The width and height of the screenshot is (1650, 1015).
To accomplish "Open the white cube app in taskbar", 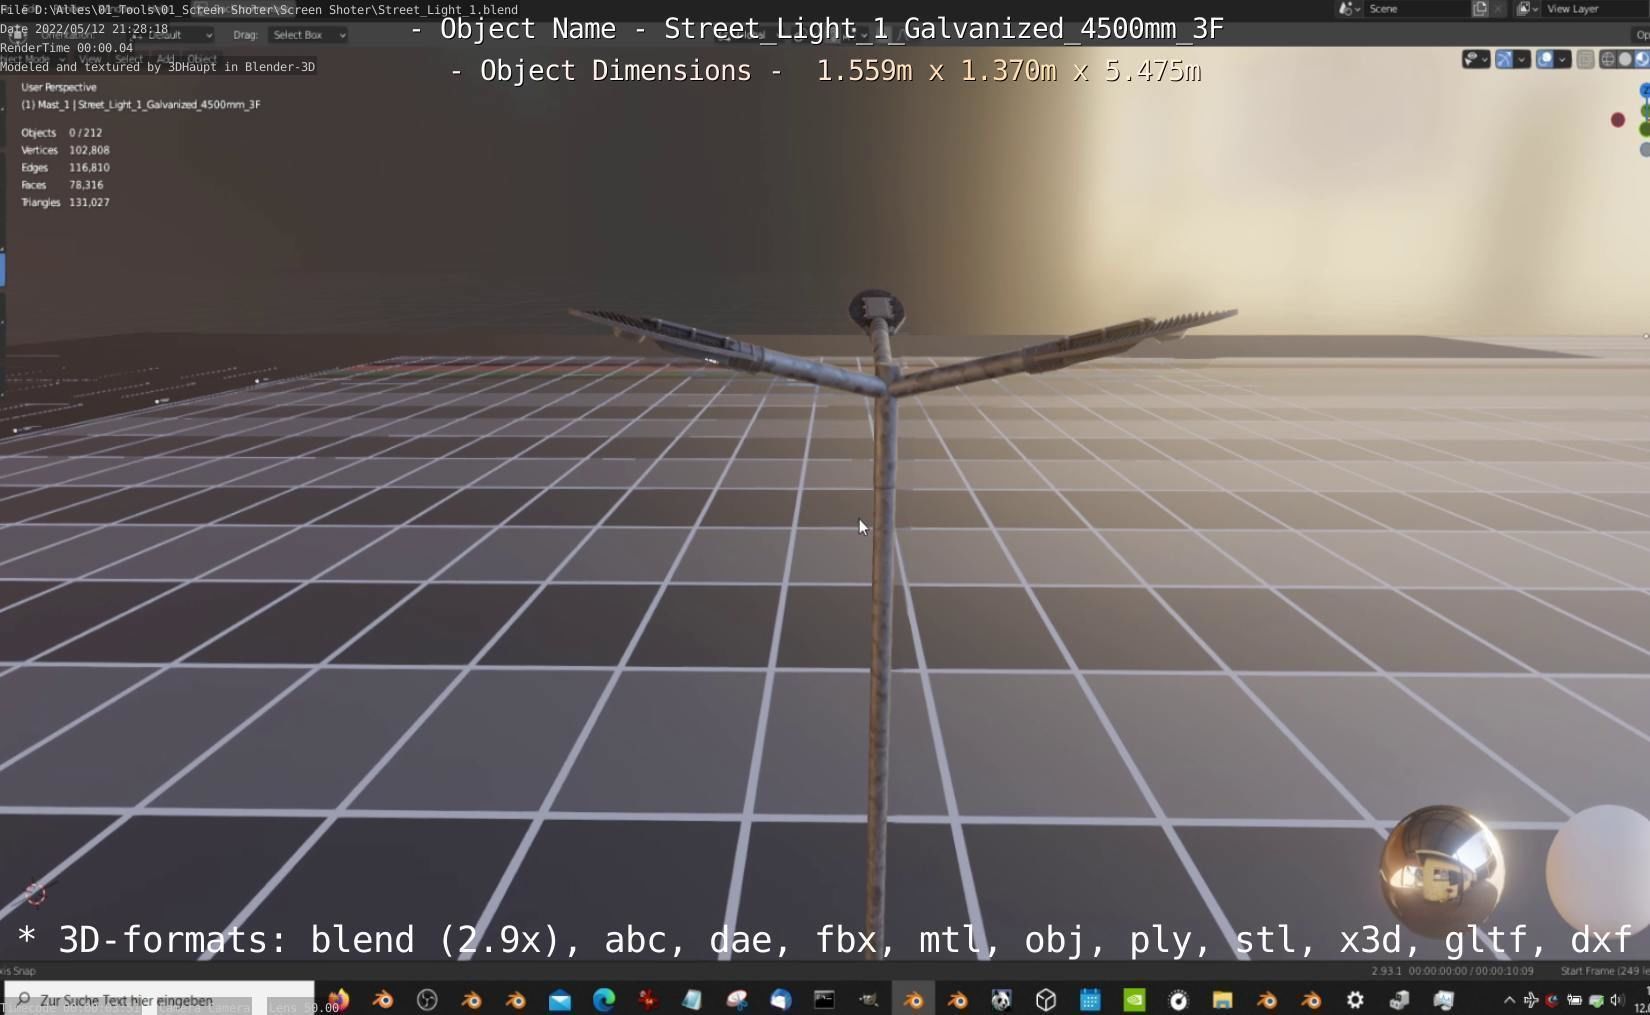I will (1046, 999).
